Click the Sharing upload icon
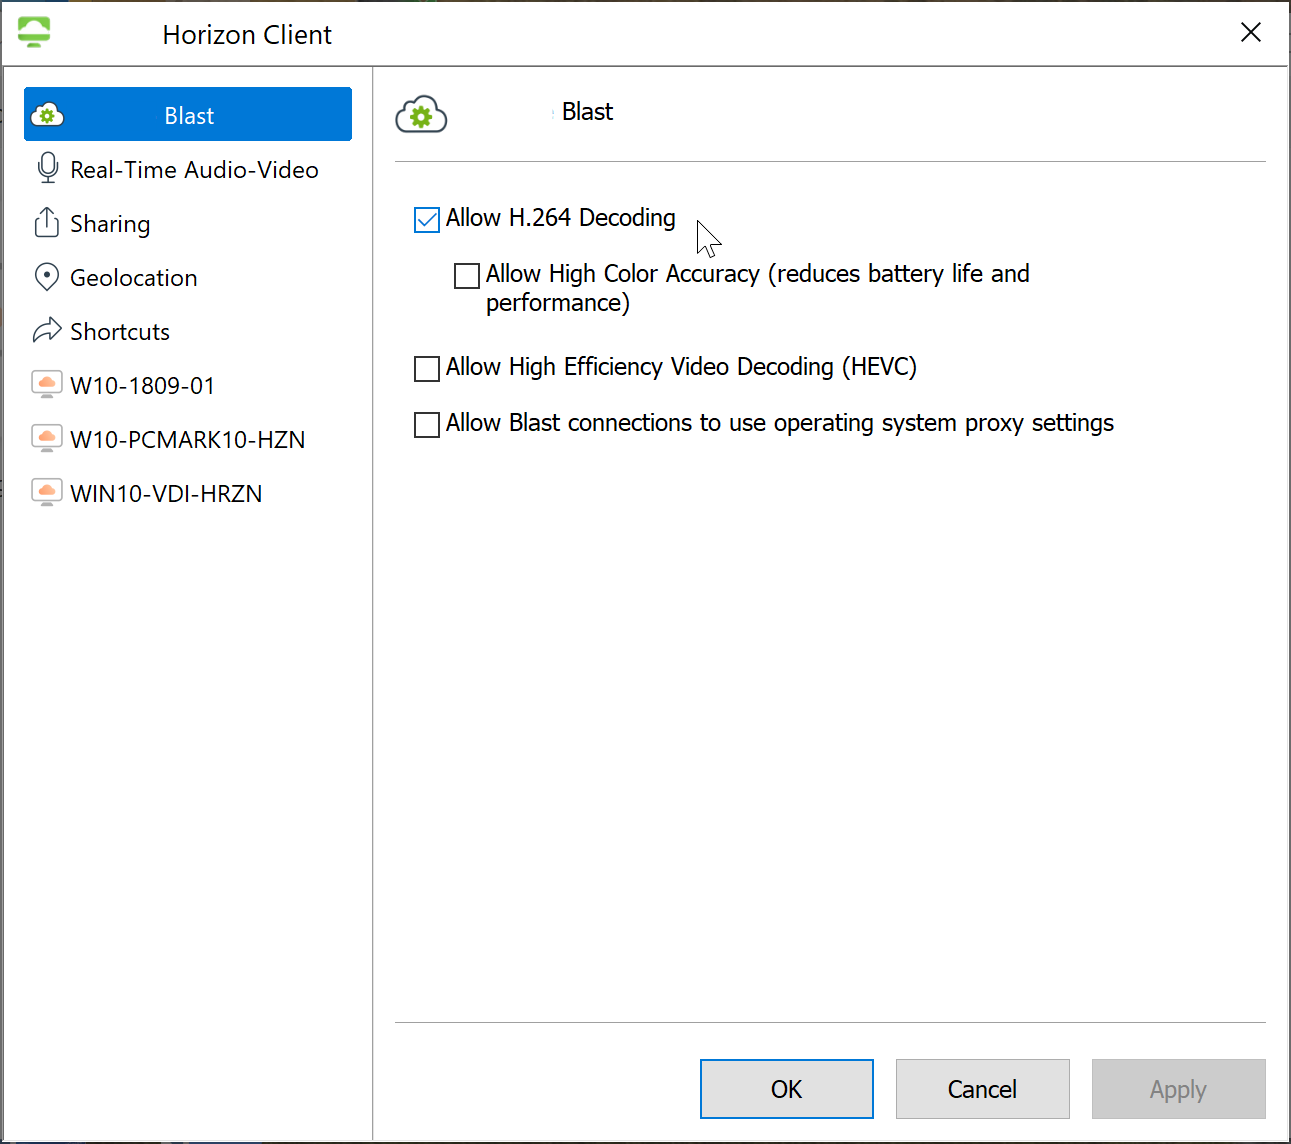This screenshot has height=1144, width=1291. coord(47,223)
